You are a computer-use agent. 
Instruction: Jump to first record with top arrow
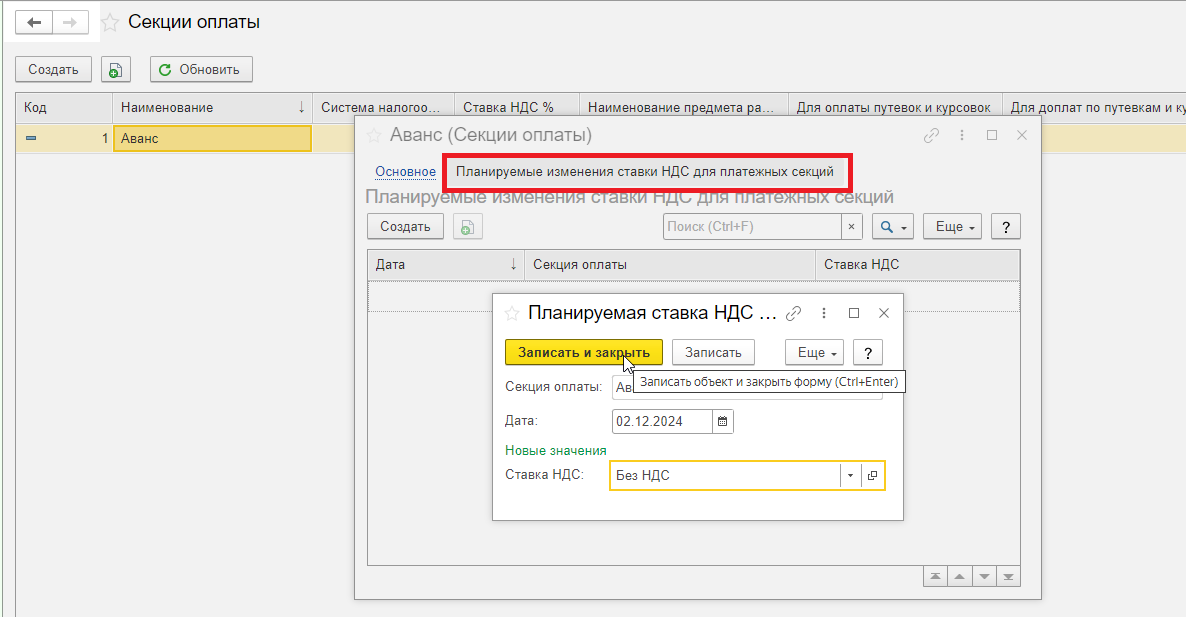[936, 577]
